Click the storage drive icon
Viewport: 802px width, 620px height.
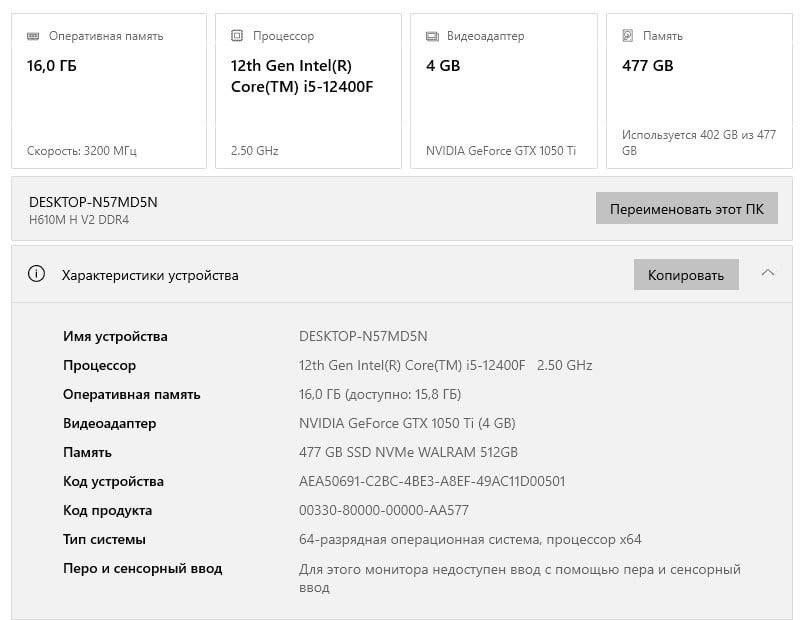pos(628,36)
